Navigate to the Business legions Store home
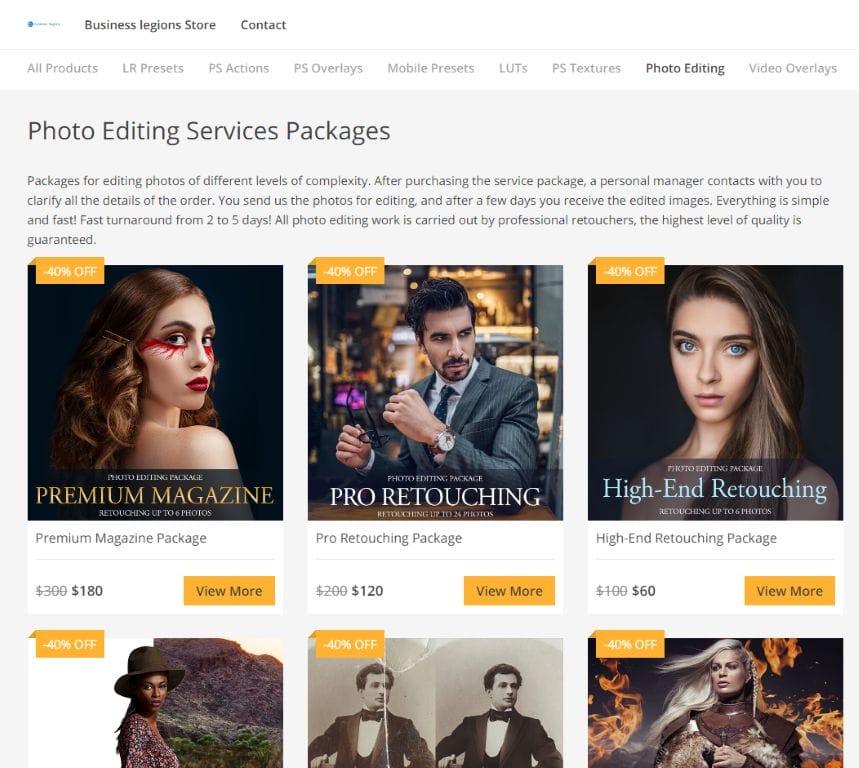This screenshot has height=768, width=859. pos(150,25)
